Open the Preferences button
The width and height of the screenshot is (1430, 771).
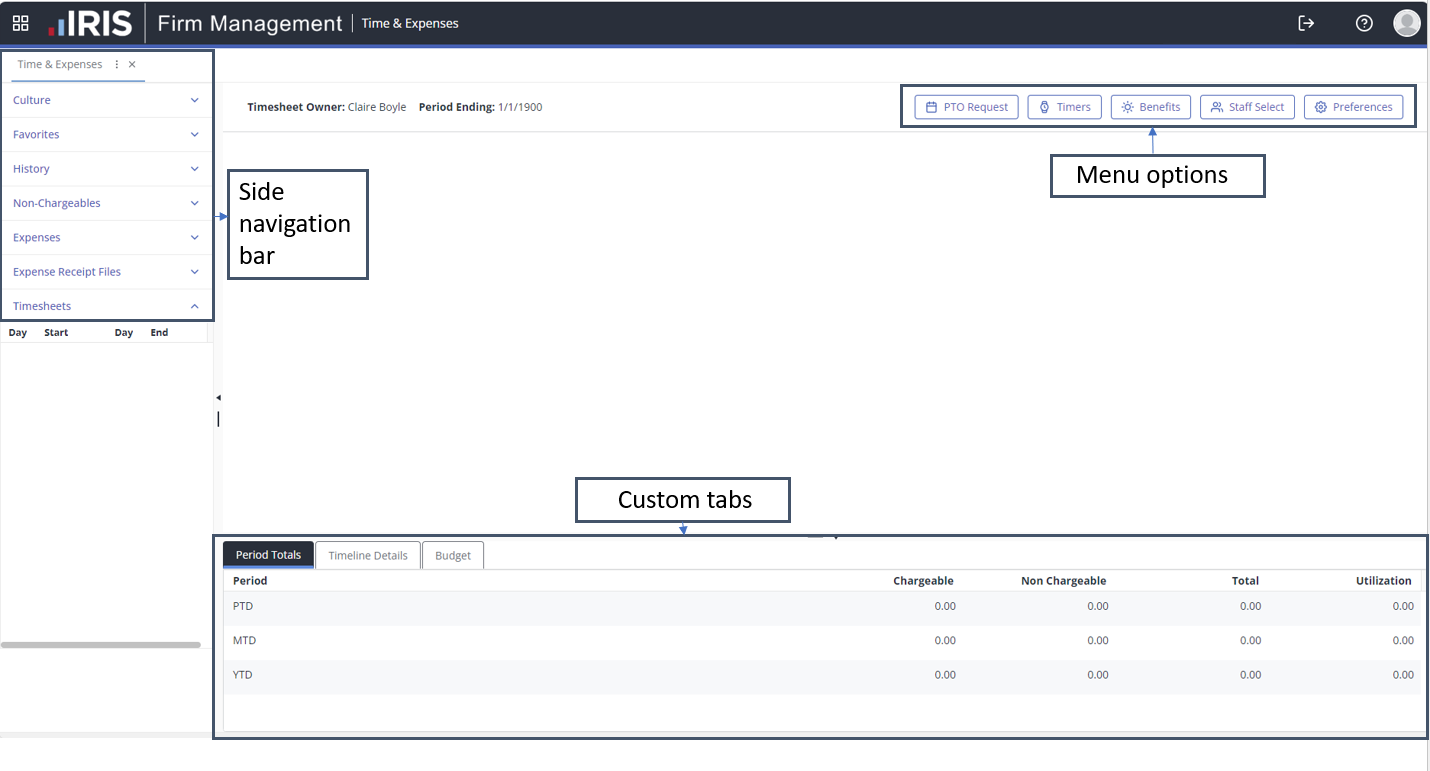[1353, 107]
